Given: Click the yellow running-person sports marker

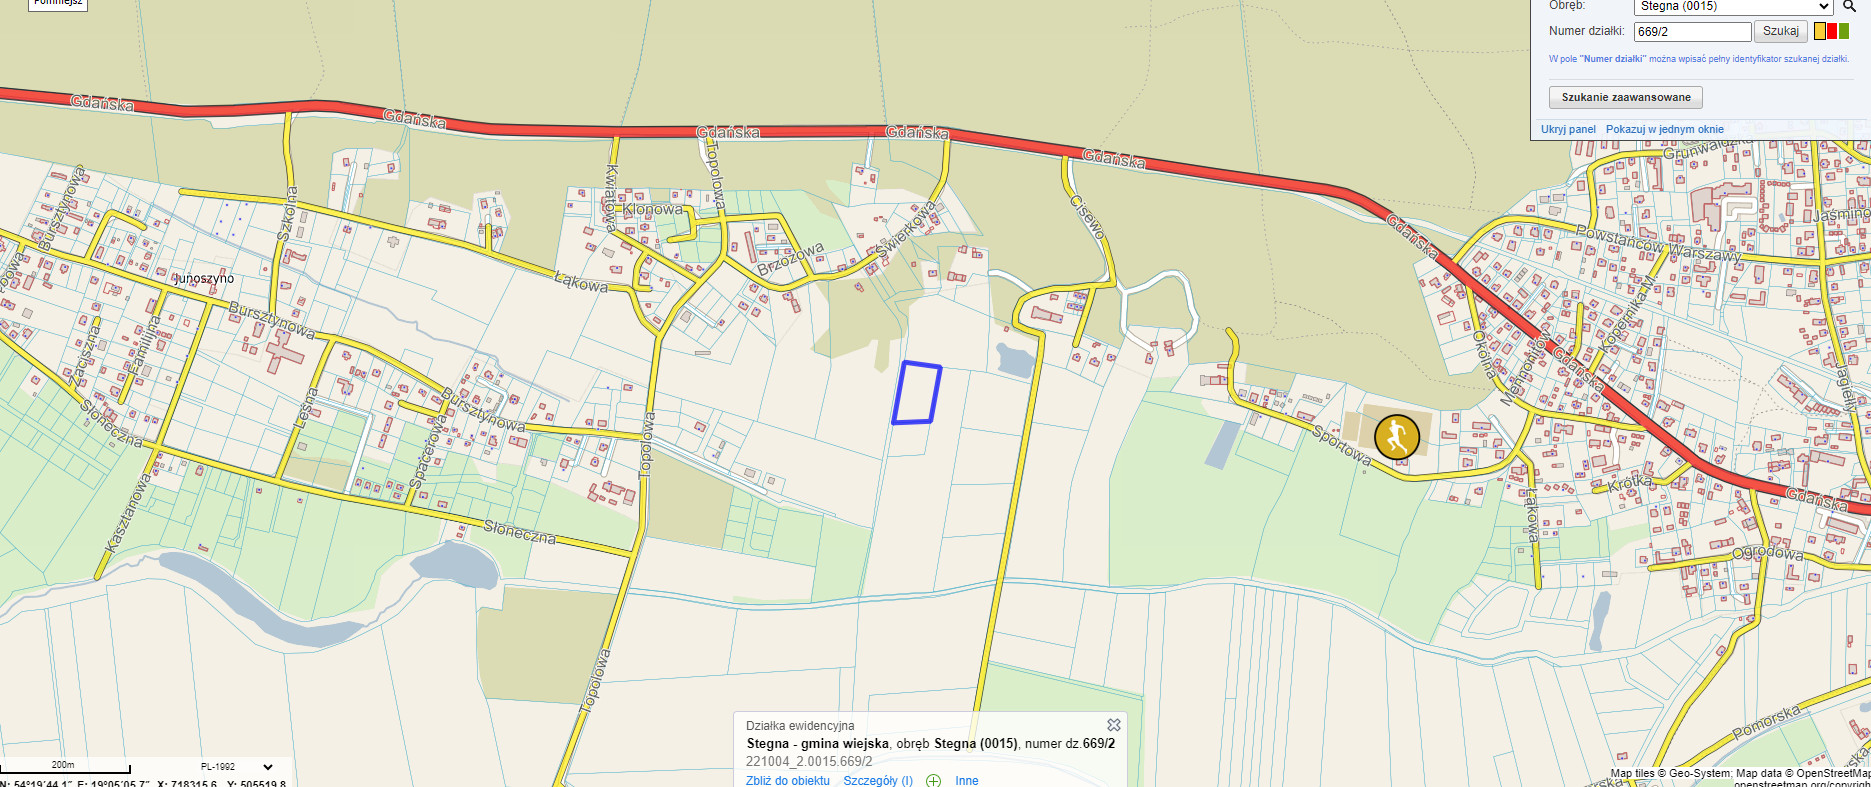Looking at the screenshot, I should tap(1397, 437).
